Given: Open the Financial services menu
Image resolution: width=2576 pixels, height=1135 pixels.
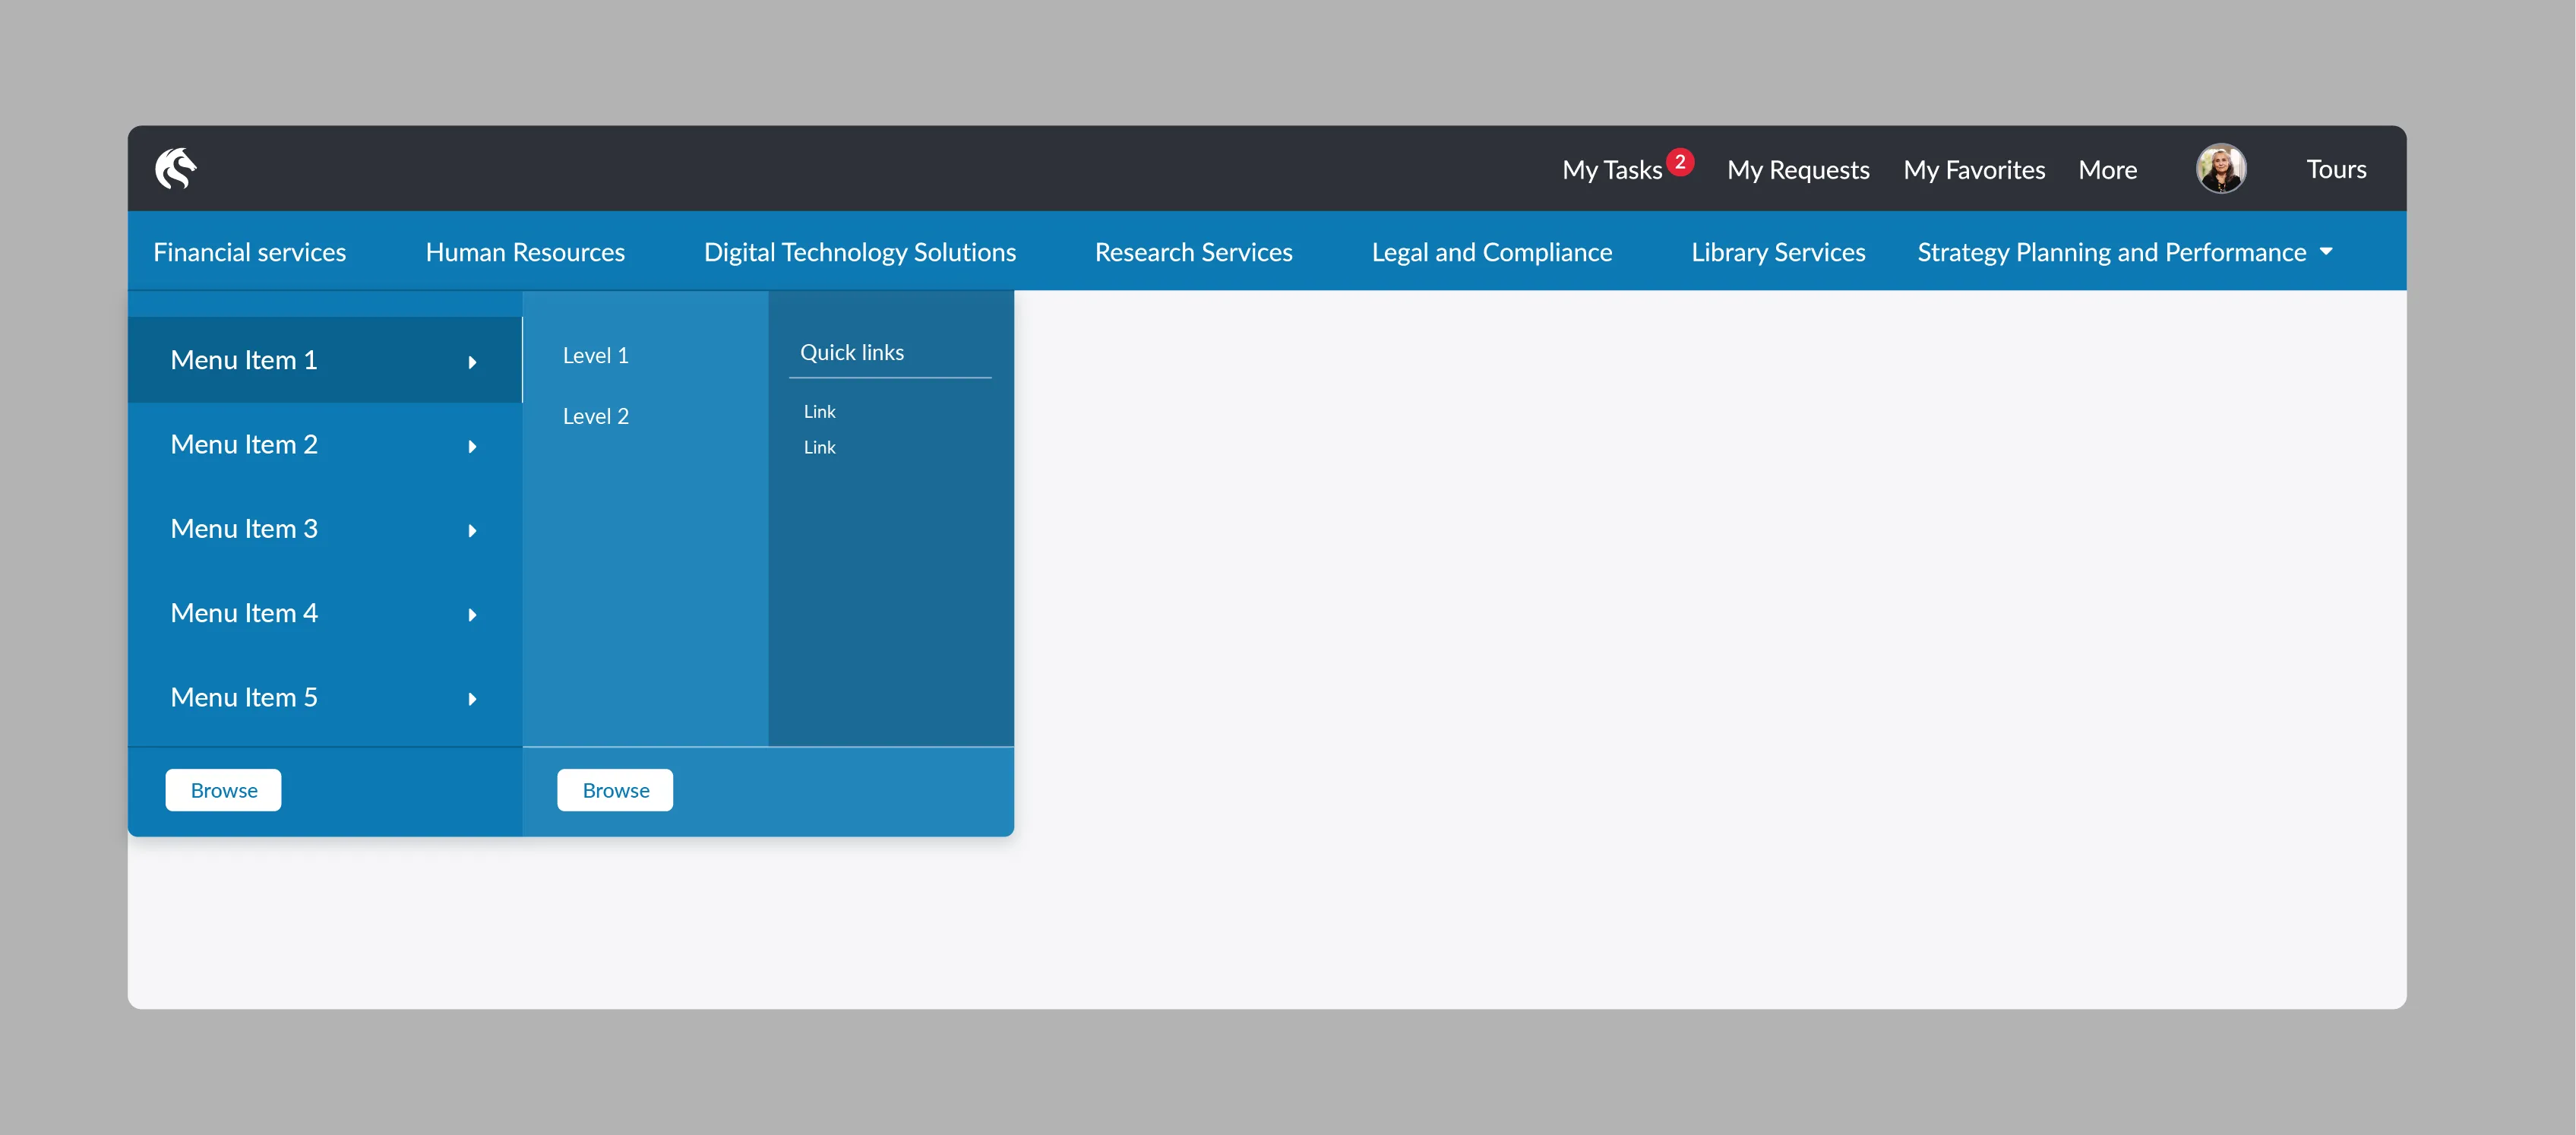Looking at the screenshot, I should (x=250, y=252).
